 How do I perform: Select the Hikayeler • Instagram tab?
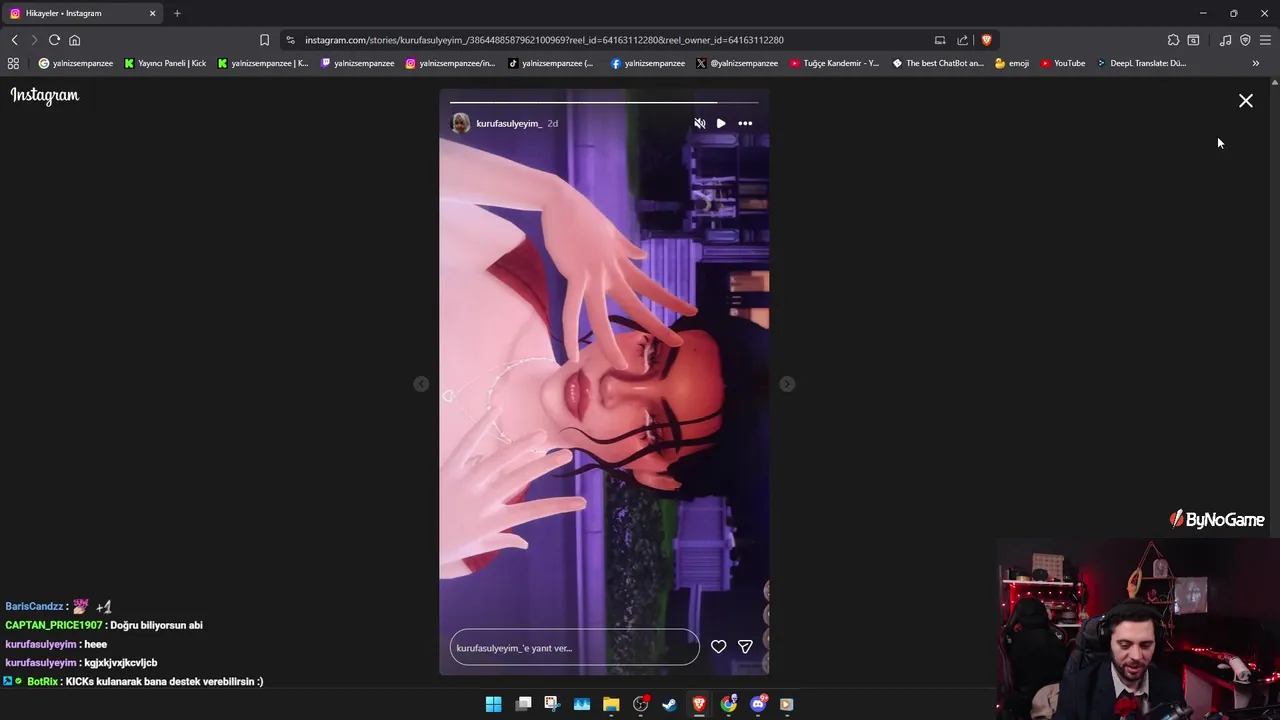tap(83, 13)
